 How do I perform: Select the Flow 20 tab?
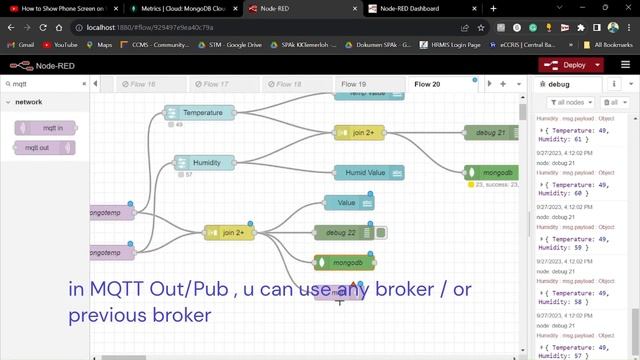pyautogui.click(x=443, y=84)
